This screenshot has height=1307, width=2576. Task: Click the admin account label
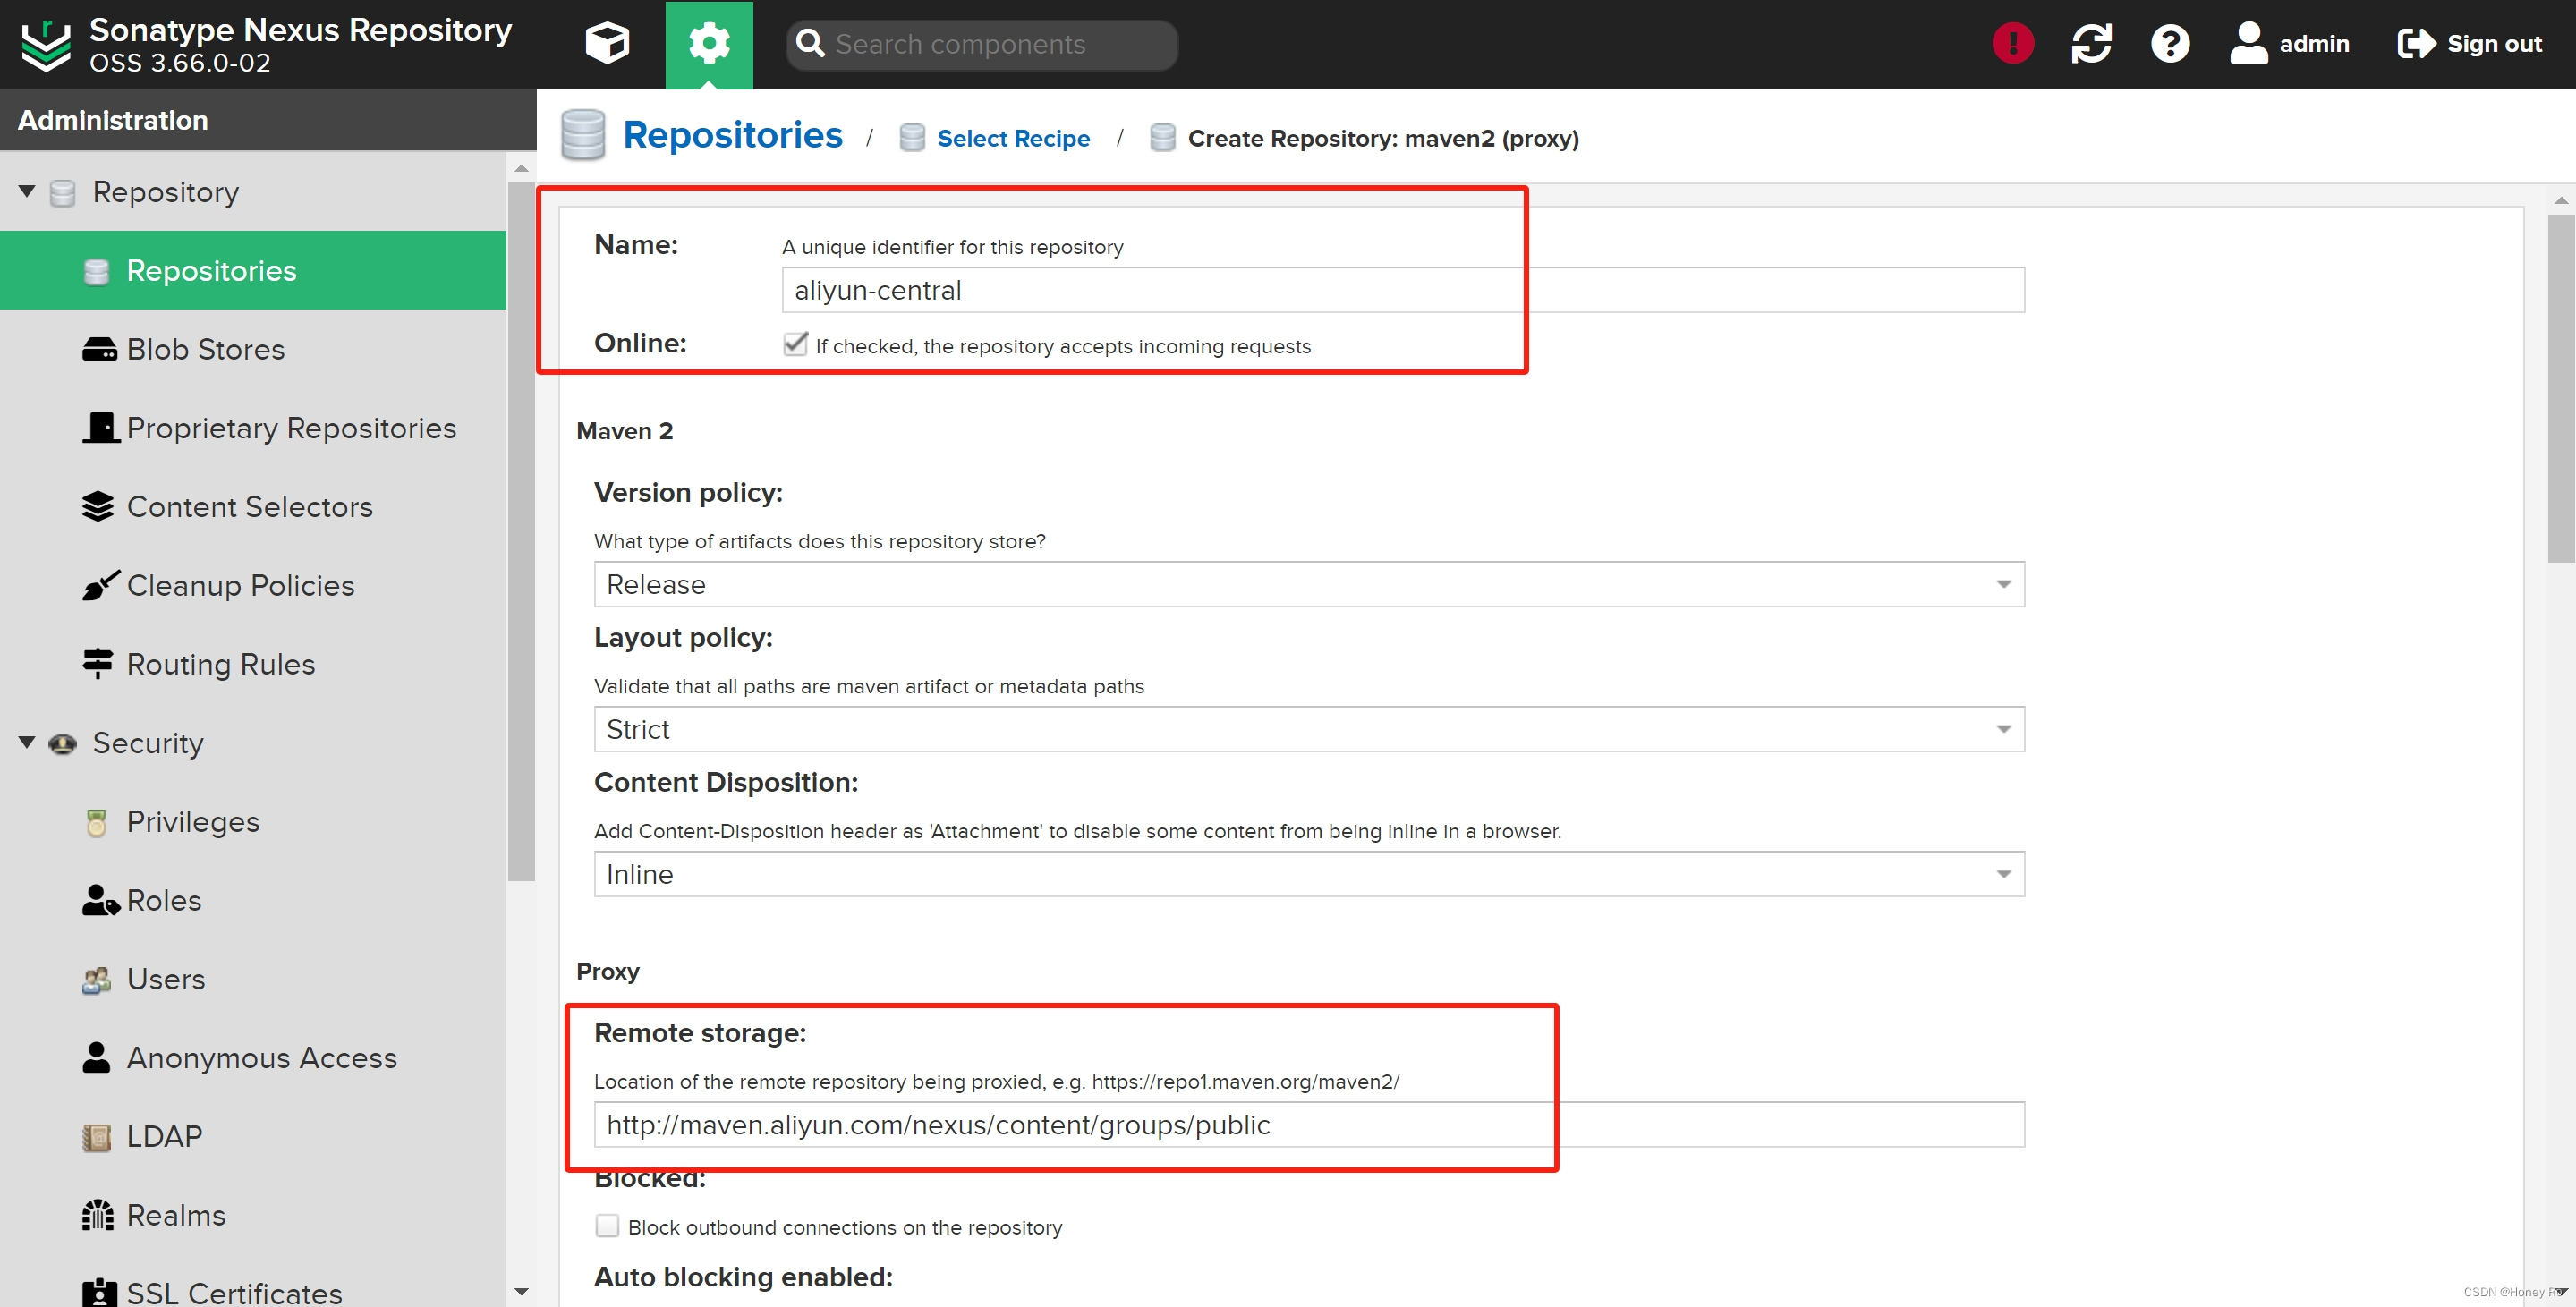[2314, 44]
